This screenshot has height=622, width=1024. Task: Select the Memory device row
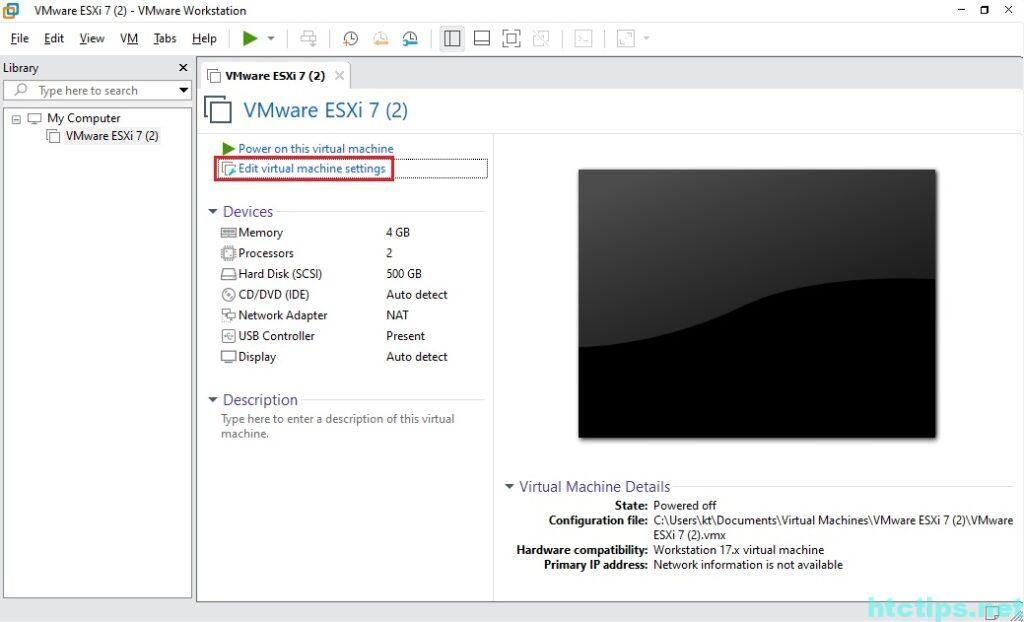pos(353,233)
